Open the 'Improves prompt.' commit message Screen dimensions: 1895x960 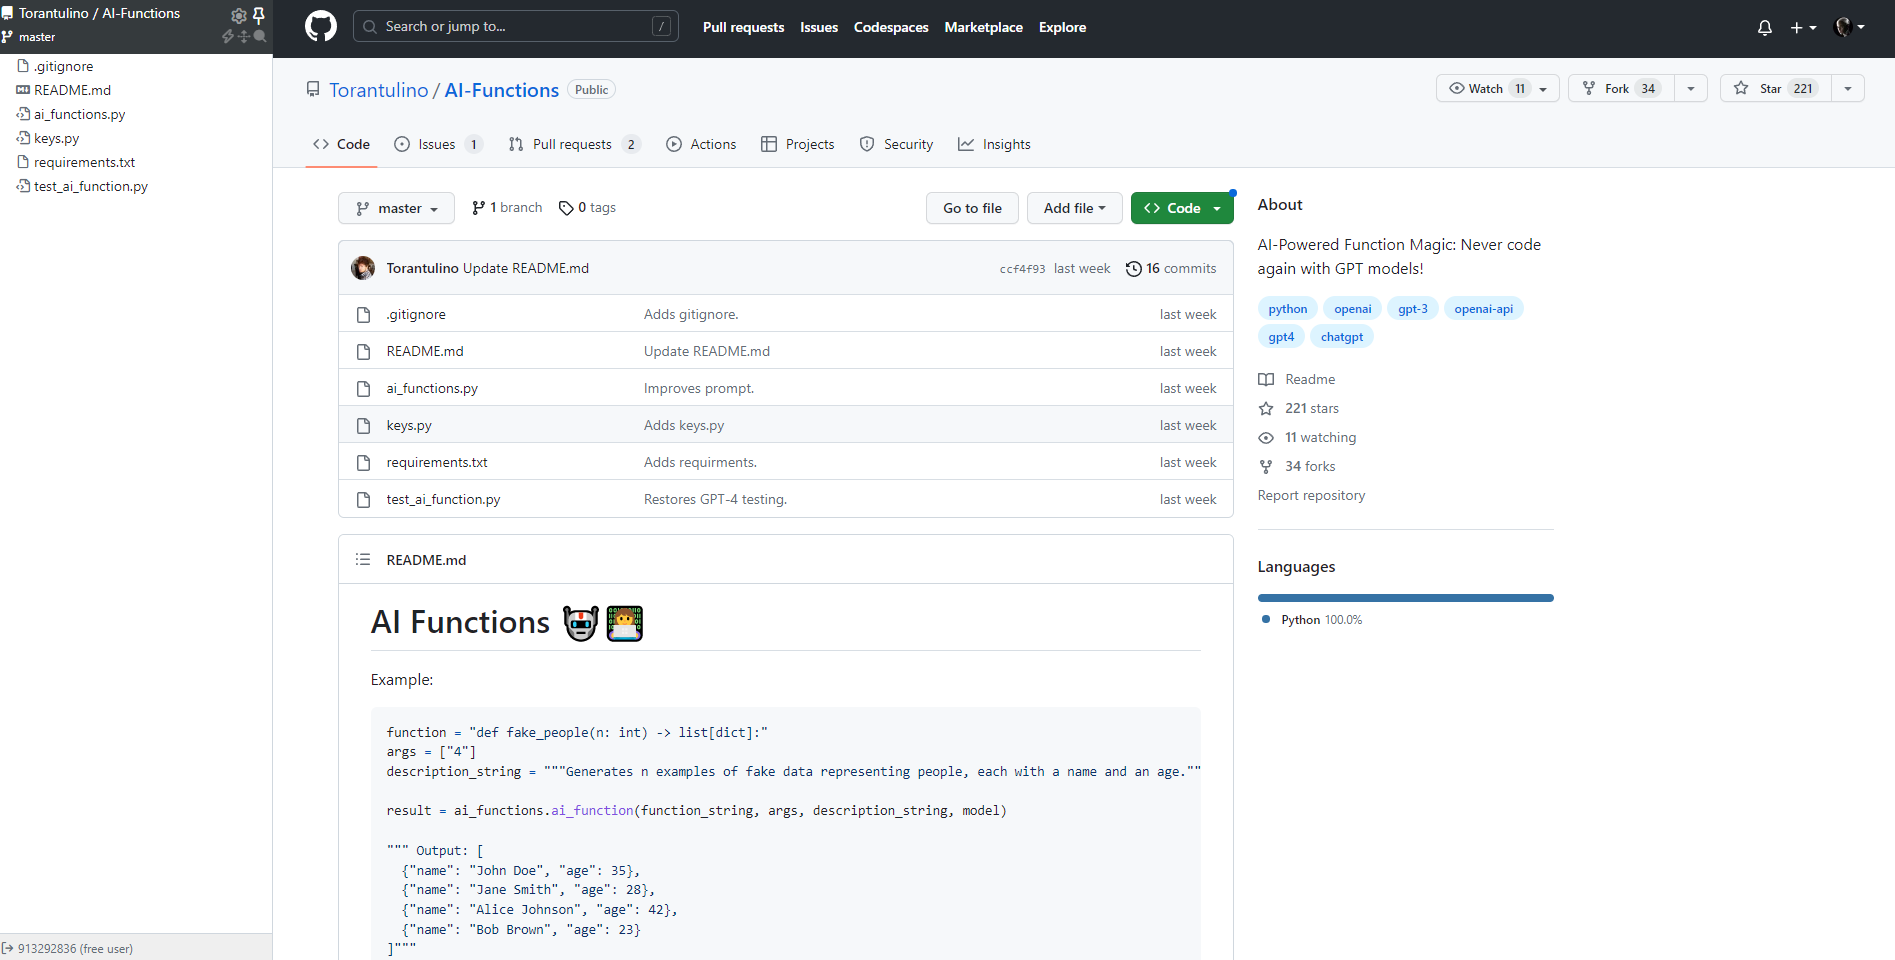point(699,388)
